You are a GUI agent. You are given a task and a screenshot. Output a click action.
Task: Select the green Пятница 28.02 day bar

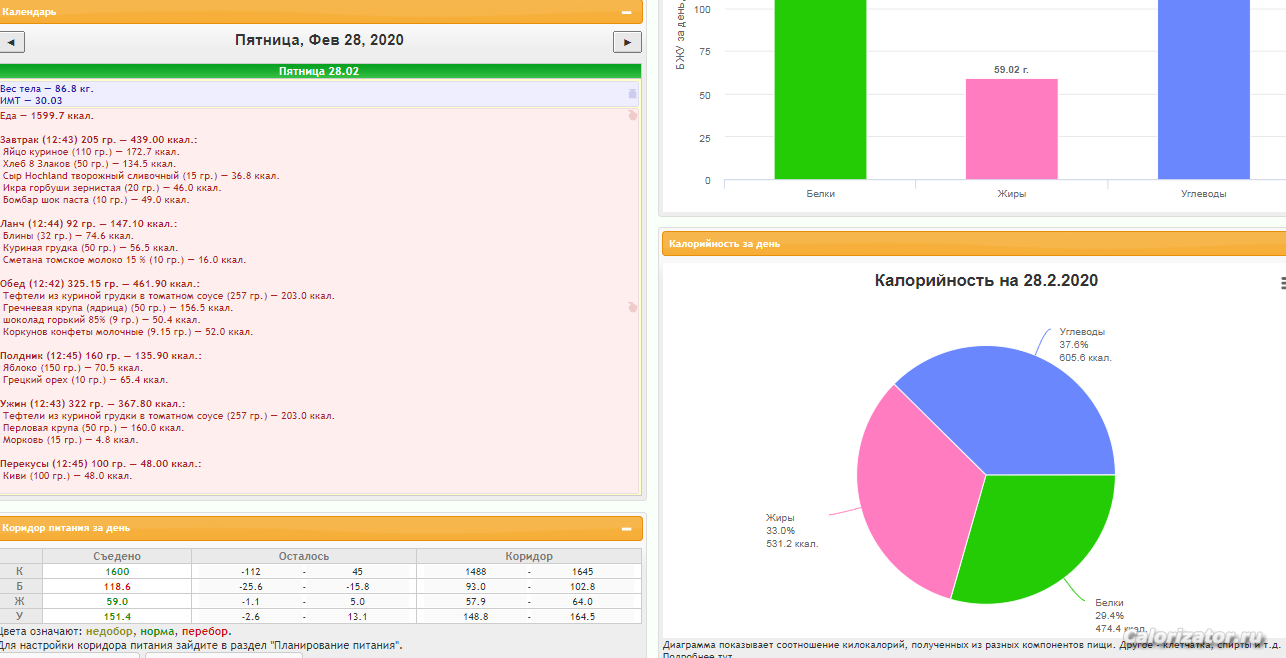(319, 71)
